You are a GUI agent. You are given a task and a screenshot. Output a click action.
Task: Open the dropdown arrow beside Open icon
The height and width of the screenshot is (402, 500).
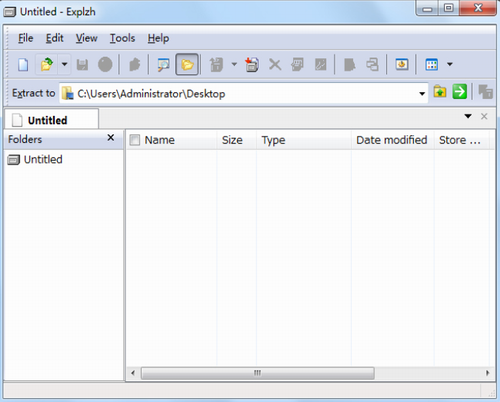tap(64, 64)
